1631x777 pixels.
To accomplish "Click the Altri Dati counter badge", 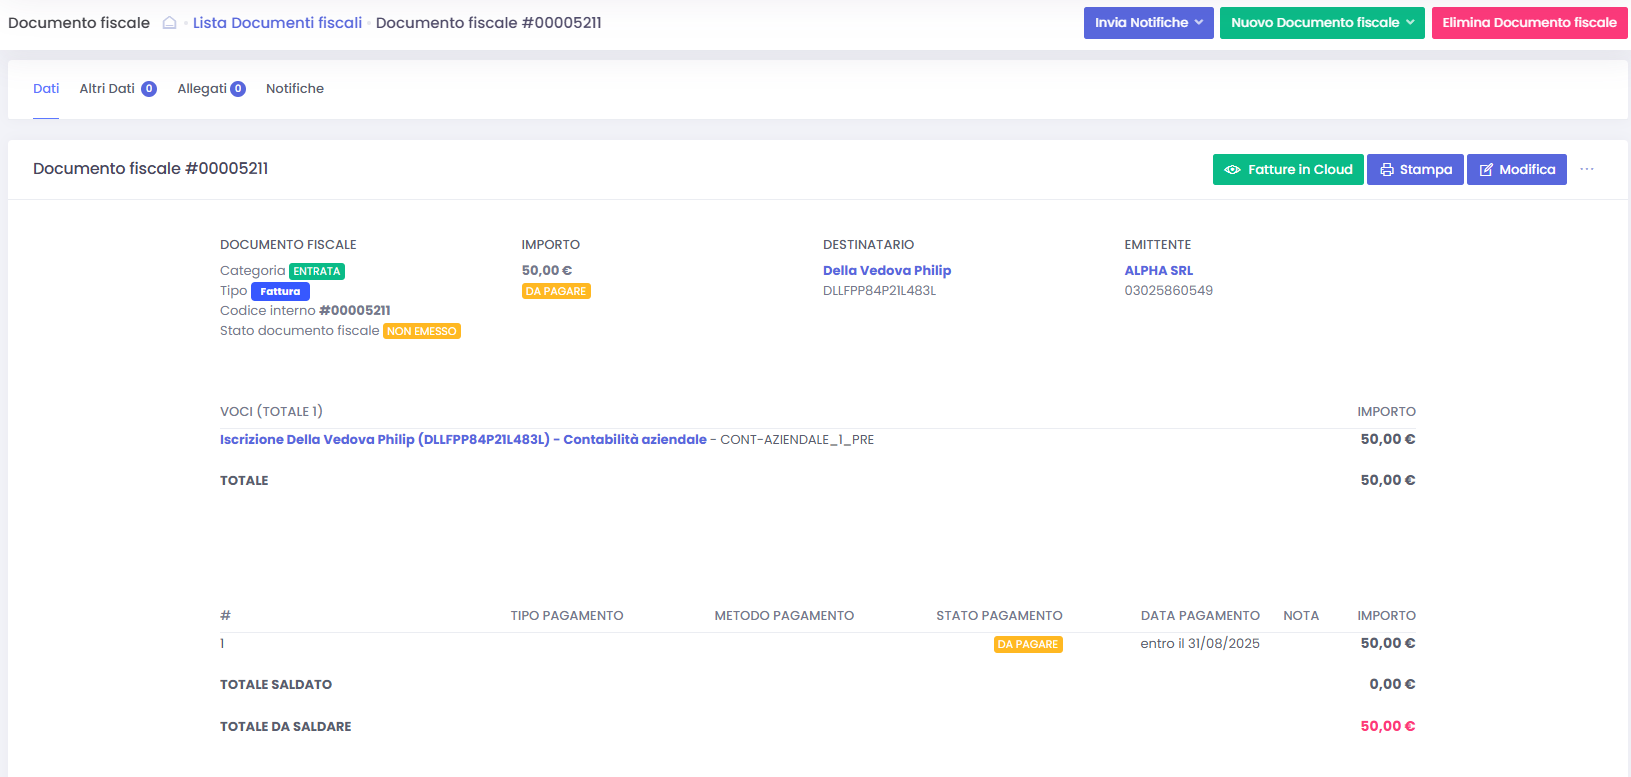I will [149, 89].
